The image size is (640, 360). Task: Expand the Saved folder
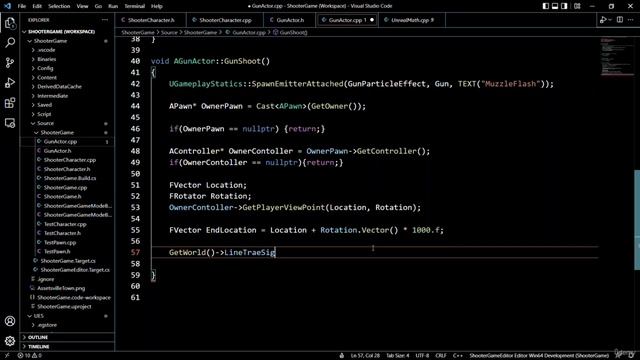[44, 105]
